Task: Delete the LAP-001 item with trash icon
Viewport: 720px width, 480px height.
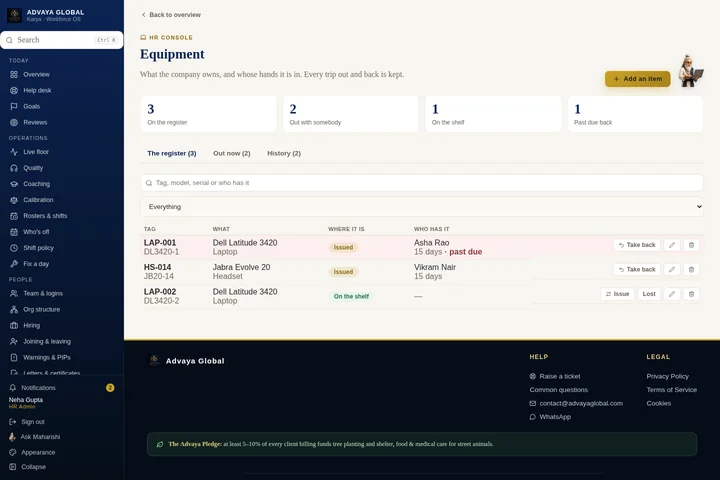Action: (691, 245)
